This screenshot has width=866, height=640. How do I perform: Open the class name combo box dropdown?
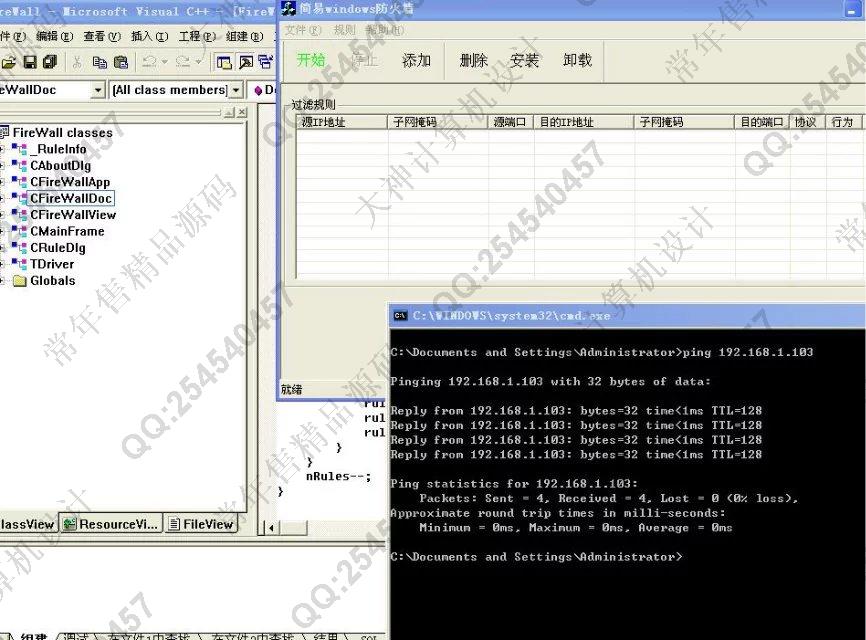[x=98, y=89]
